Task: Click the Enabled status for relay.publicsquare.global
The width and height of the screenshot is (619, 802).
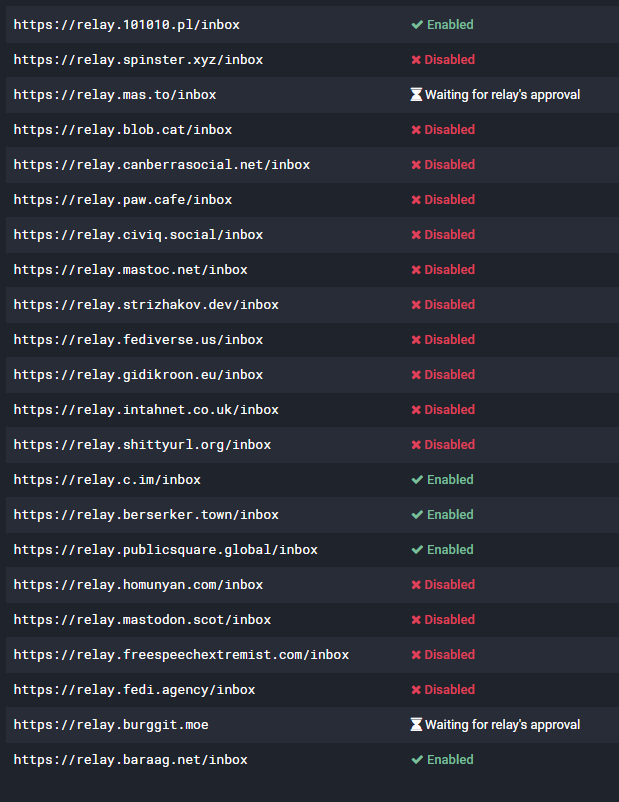Action: pos(450,550)
